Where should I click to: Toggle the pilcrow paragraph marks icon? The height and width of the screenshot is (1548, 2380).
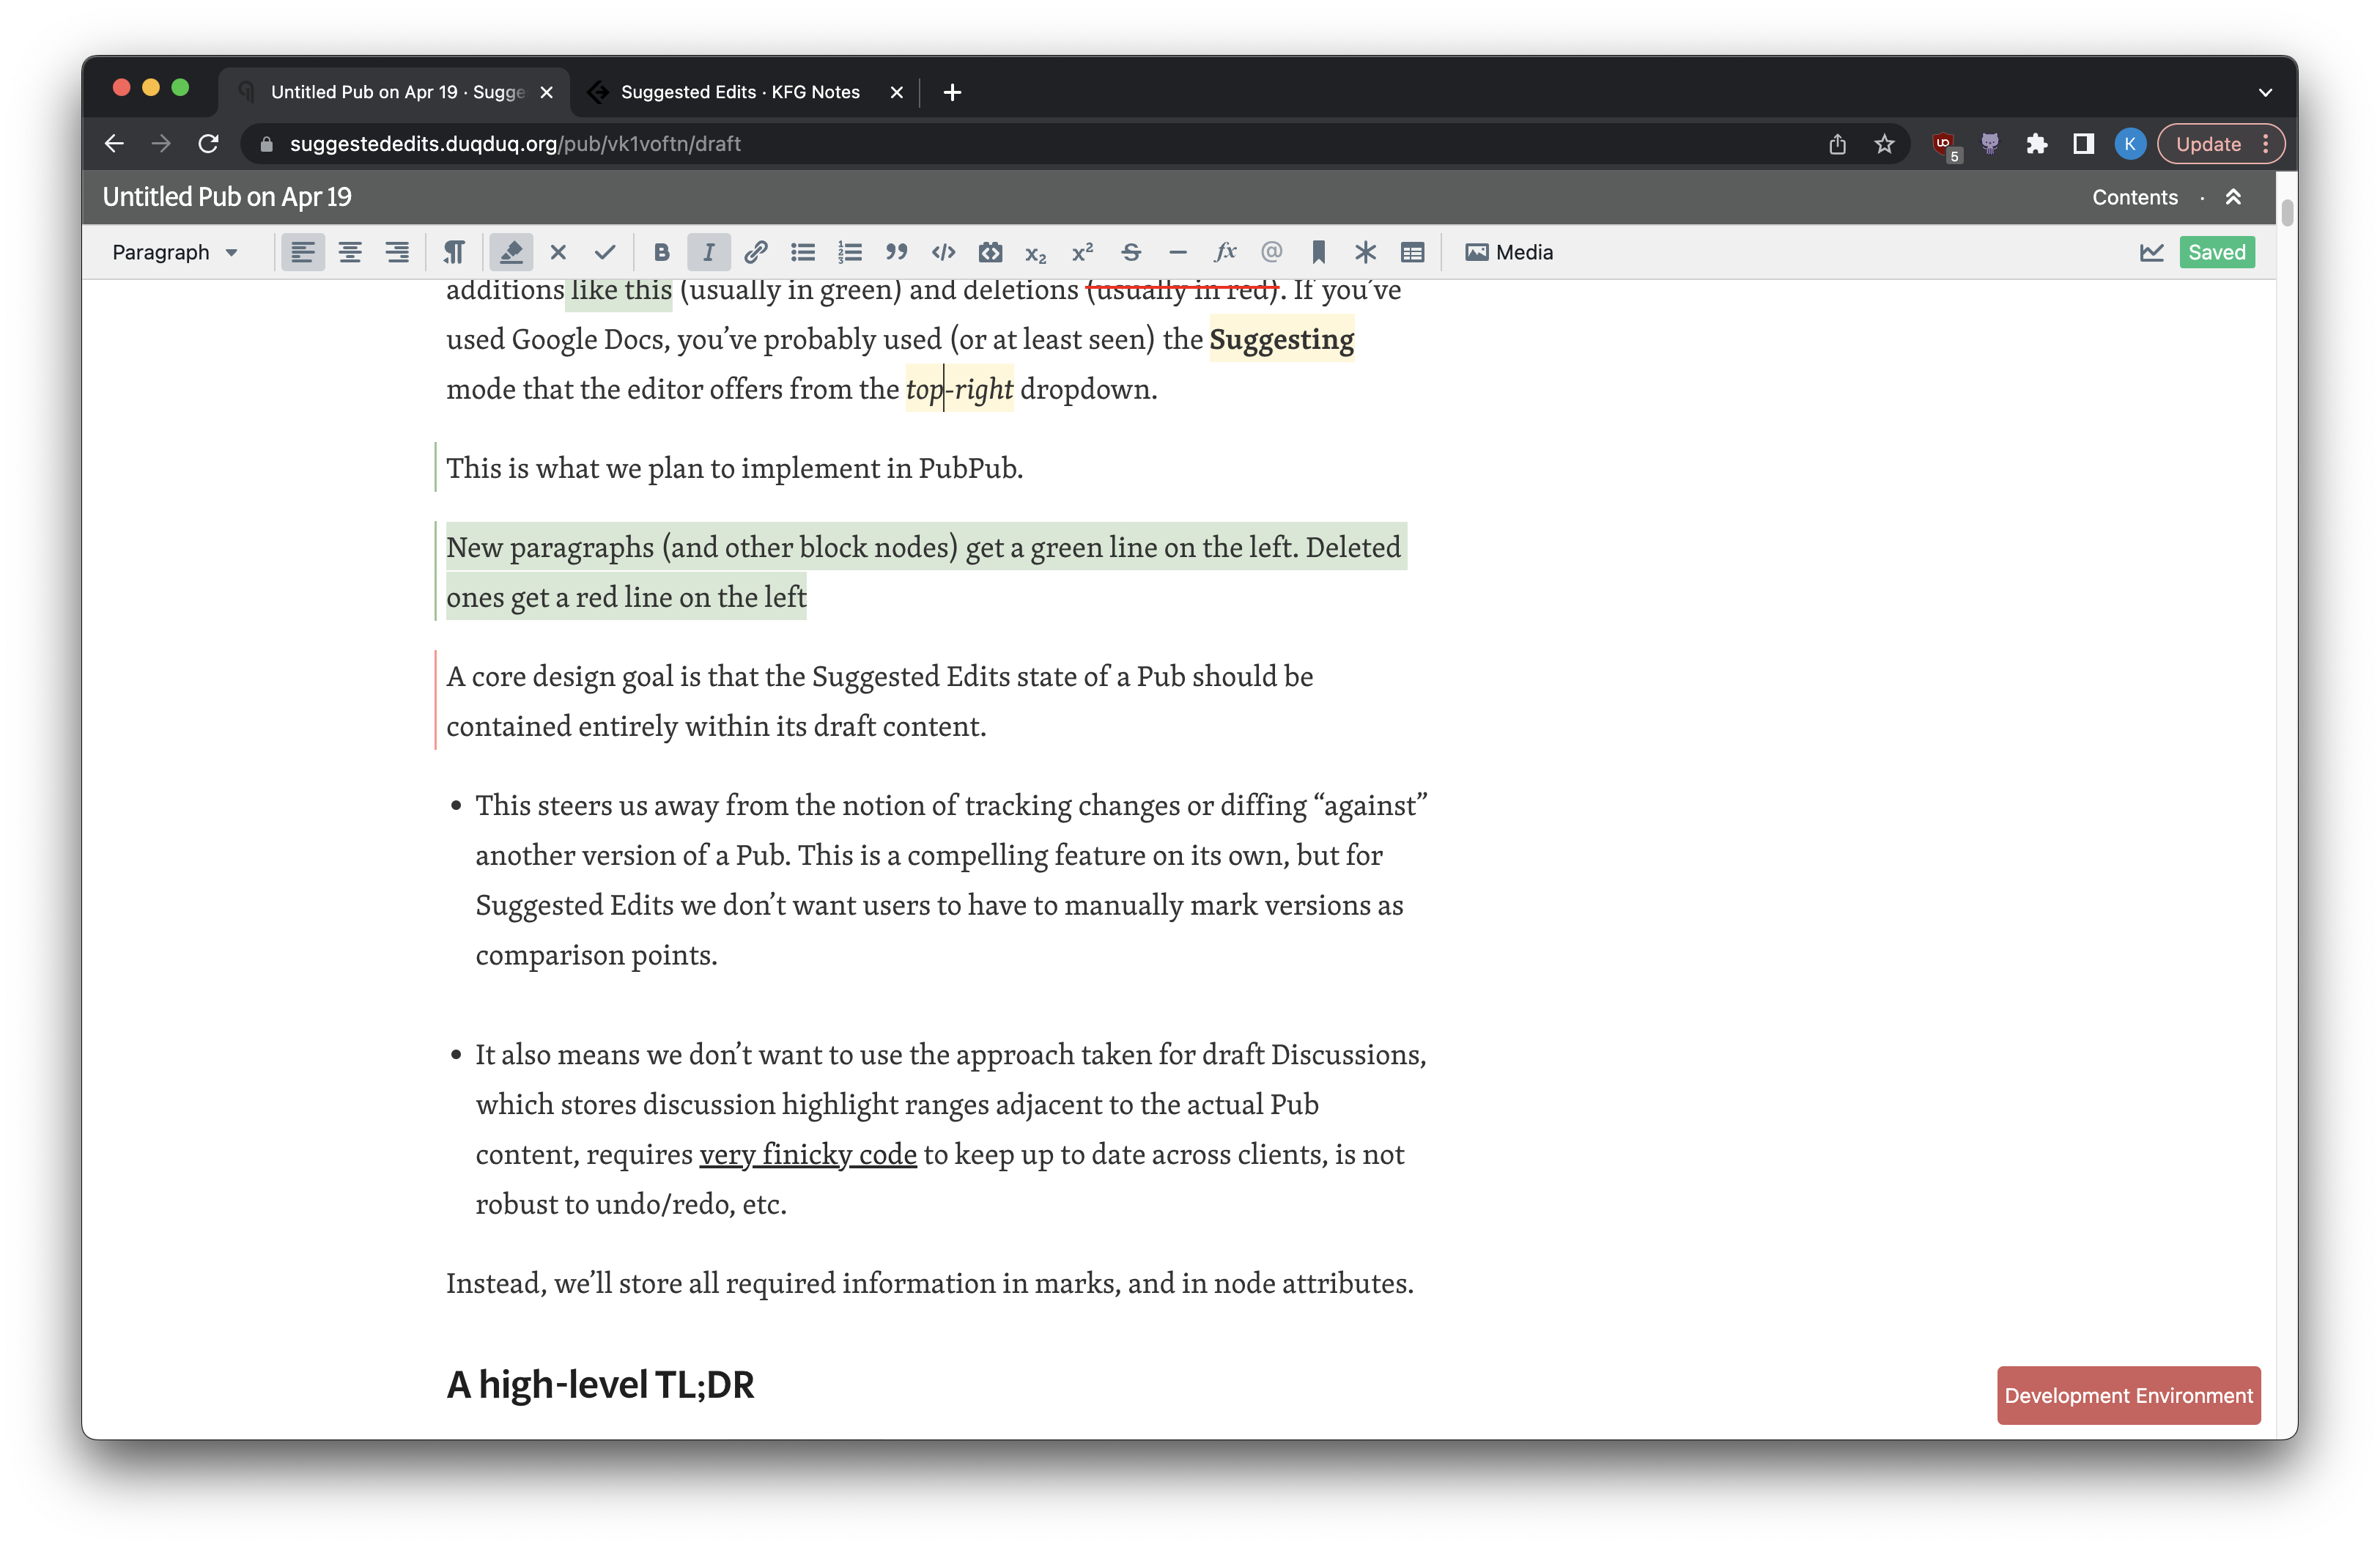pos(454,252)
